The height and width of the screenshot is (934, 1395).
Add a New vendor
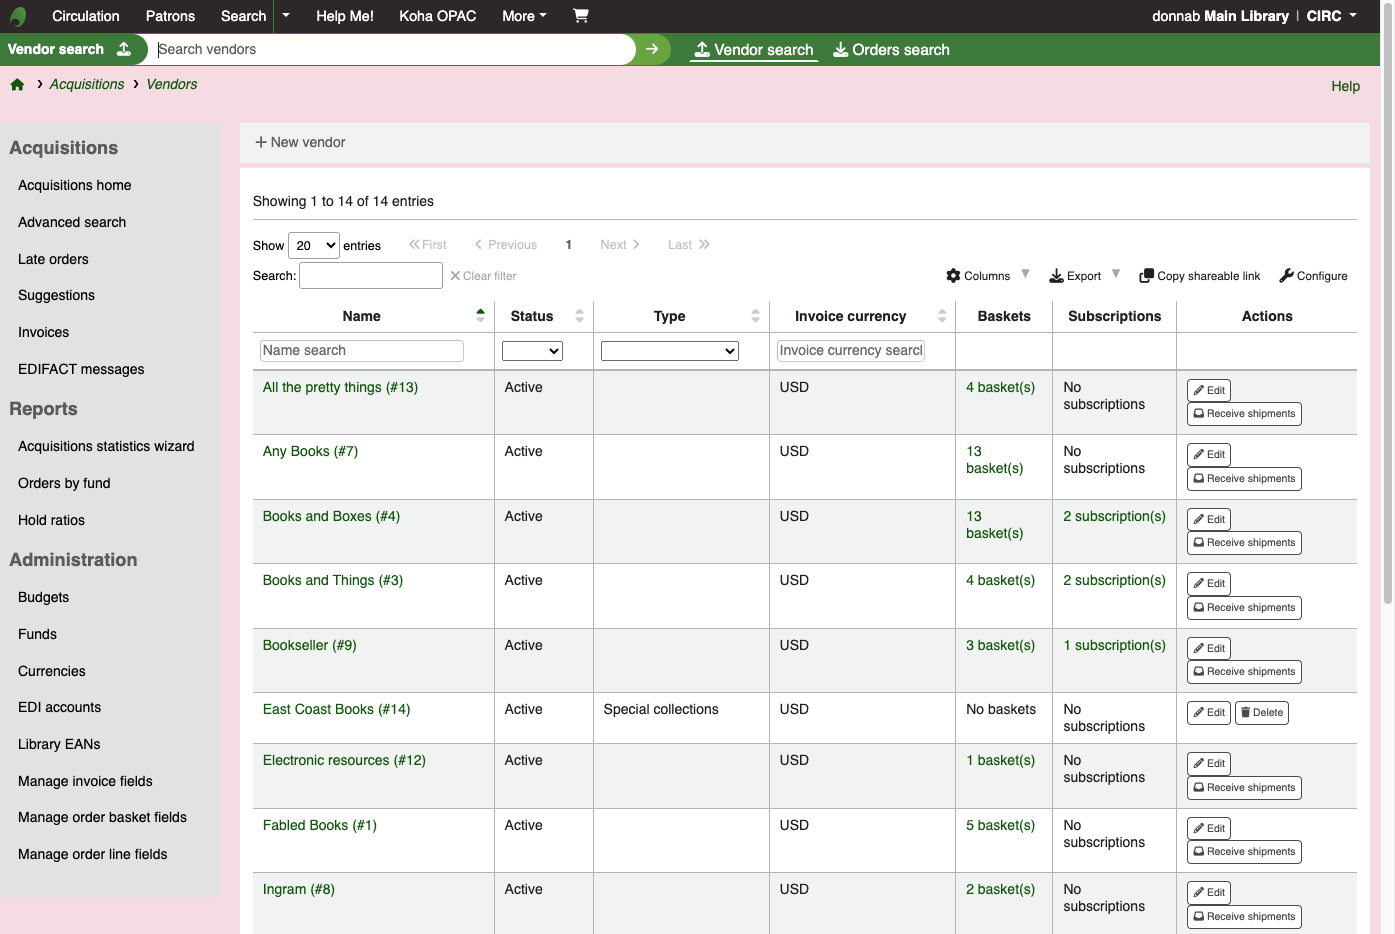pos(300,142)
